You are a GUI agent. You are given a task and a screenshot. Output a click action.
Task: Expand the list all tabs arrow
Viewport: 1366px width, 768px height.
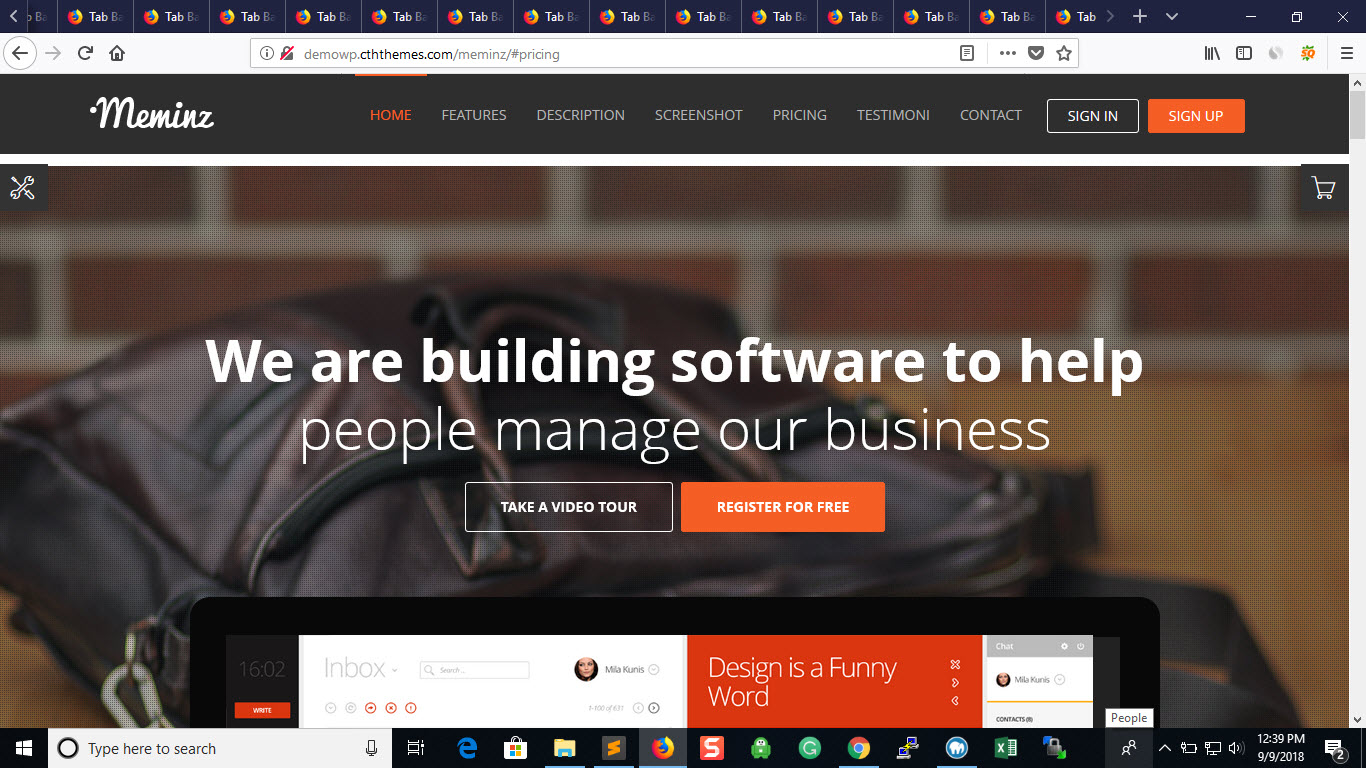(1172, 16)
